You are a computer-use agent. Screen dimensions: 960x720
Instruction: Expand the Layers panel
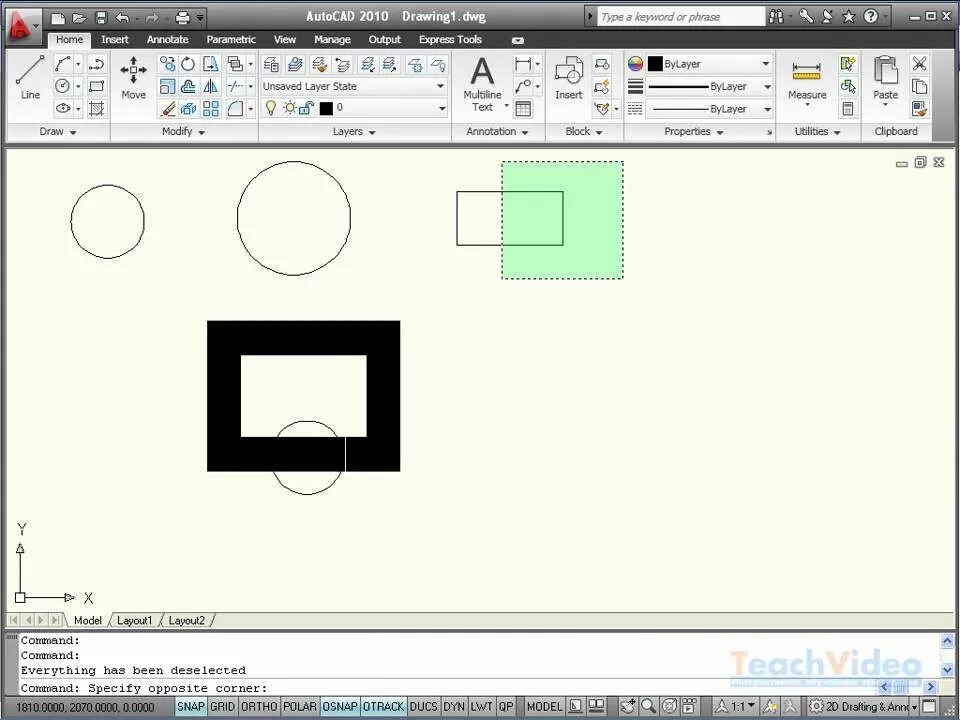[354, 132]
